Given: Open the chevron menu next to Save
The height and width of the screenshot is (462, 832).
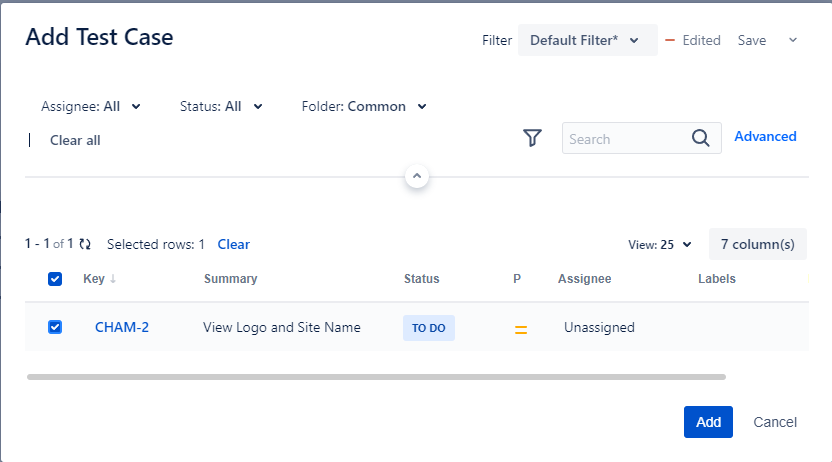Looking at the screenshot, I should (x=793, y=40).
